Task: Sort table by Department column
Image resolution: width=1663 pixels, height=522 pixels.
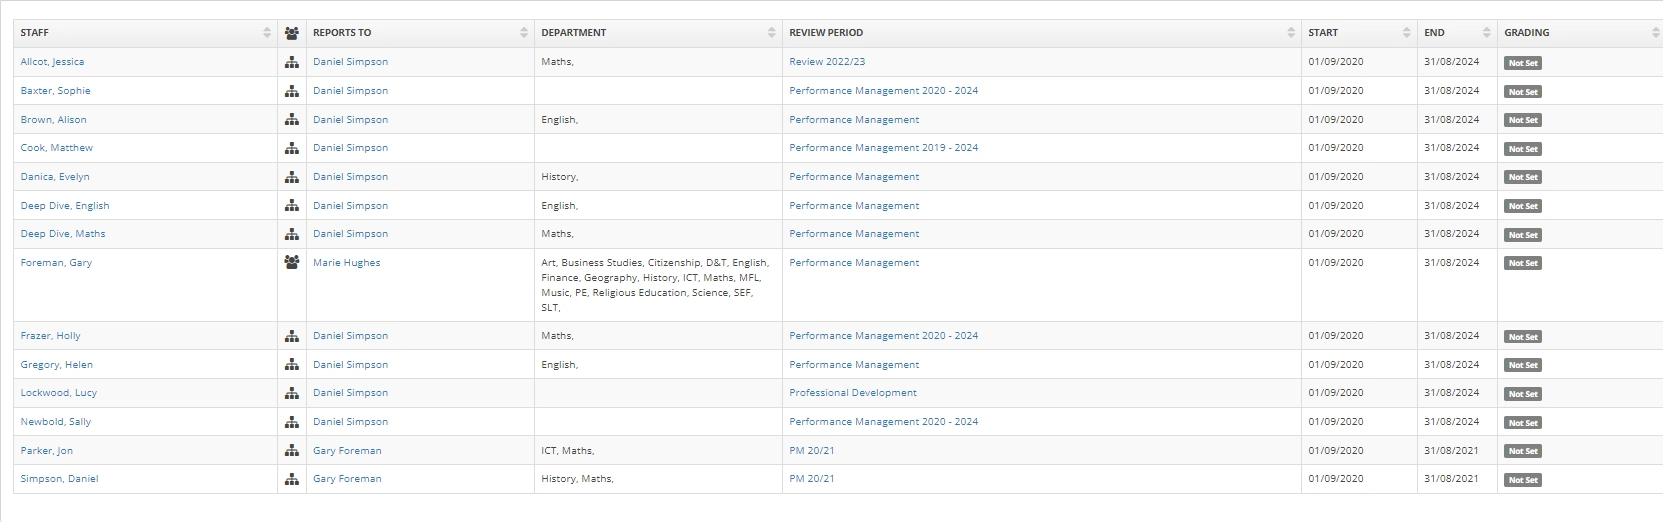Action: pyautogui.click(x=657, y=33)
